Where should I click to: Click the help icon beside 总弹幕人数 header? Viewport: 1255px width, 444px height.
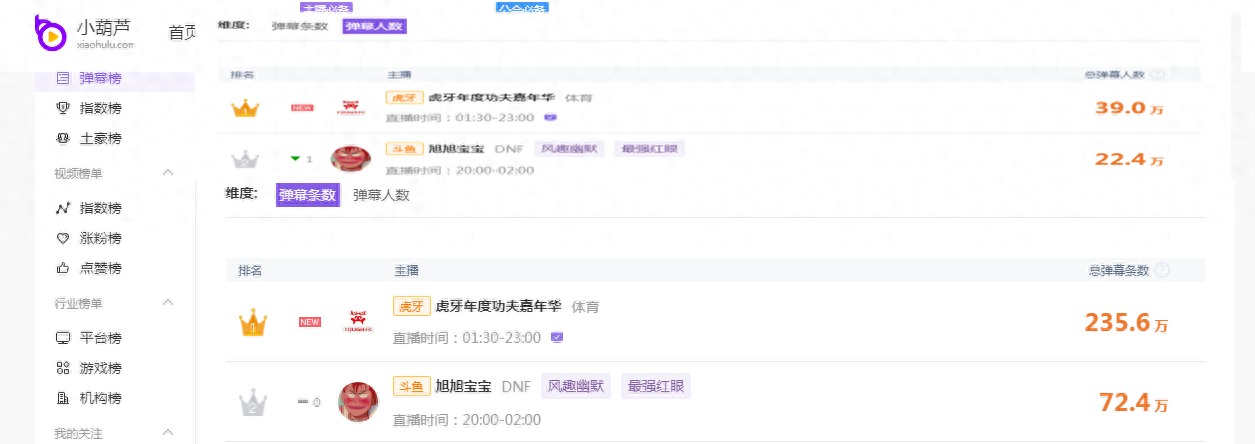click(x=1157, y=75)
